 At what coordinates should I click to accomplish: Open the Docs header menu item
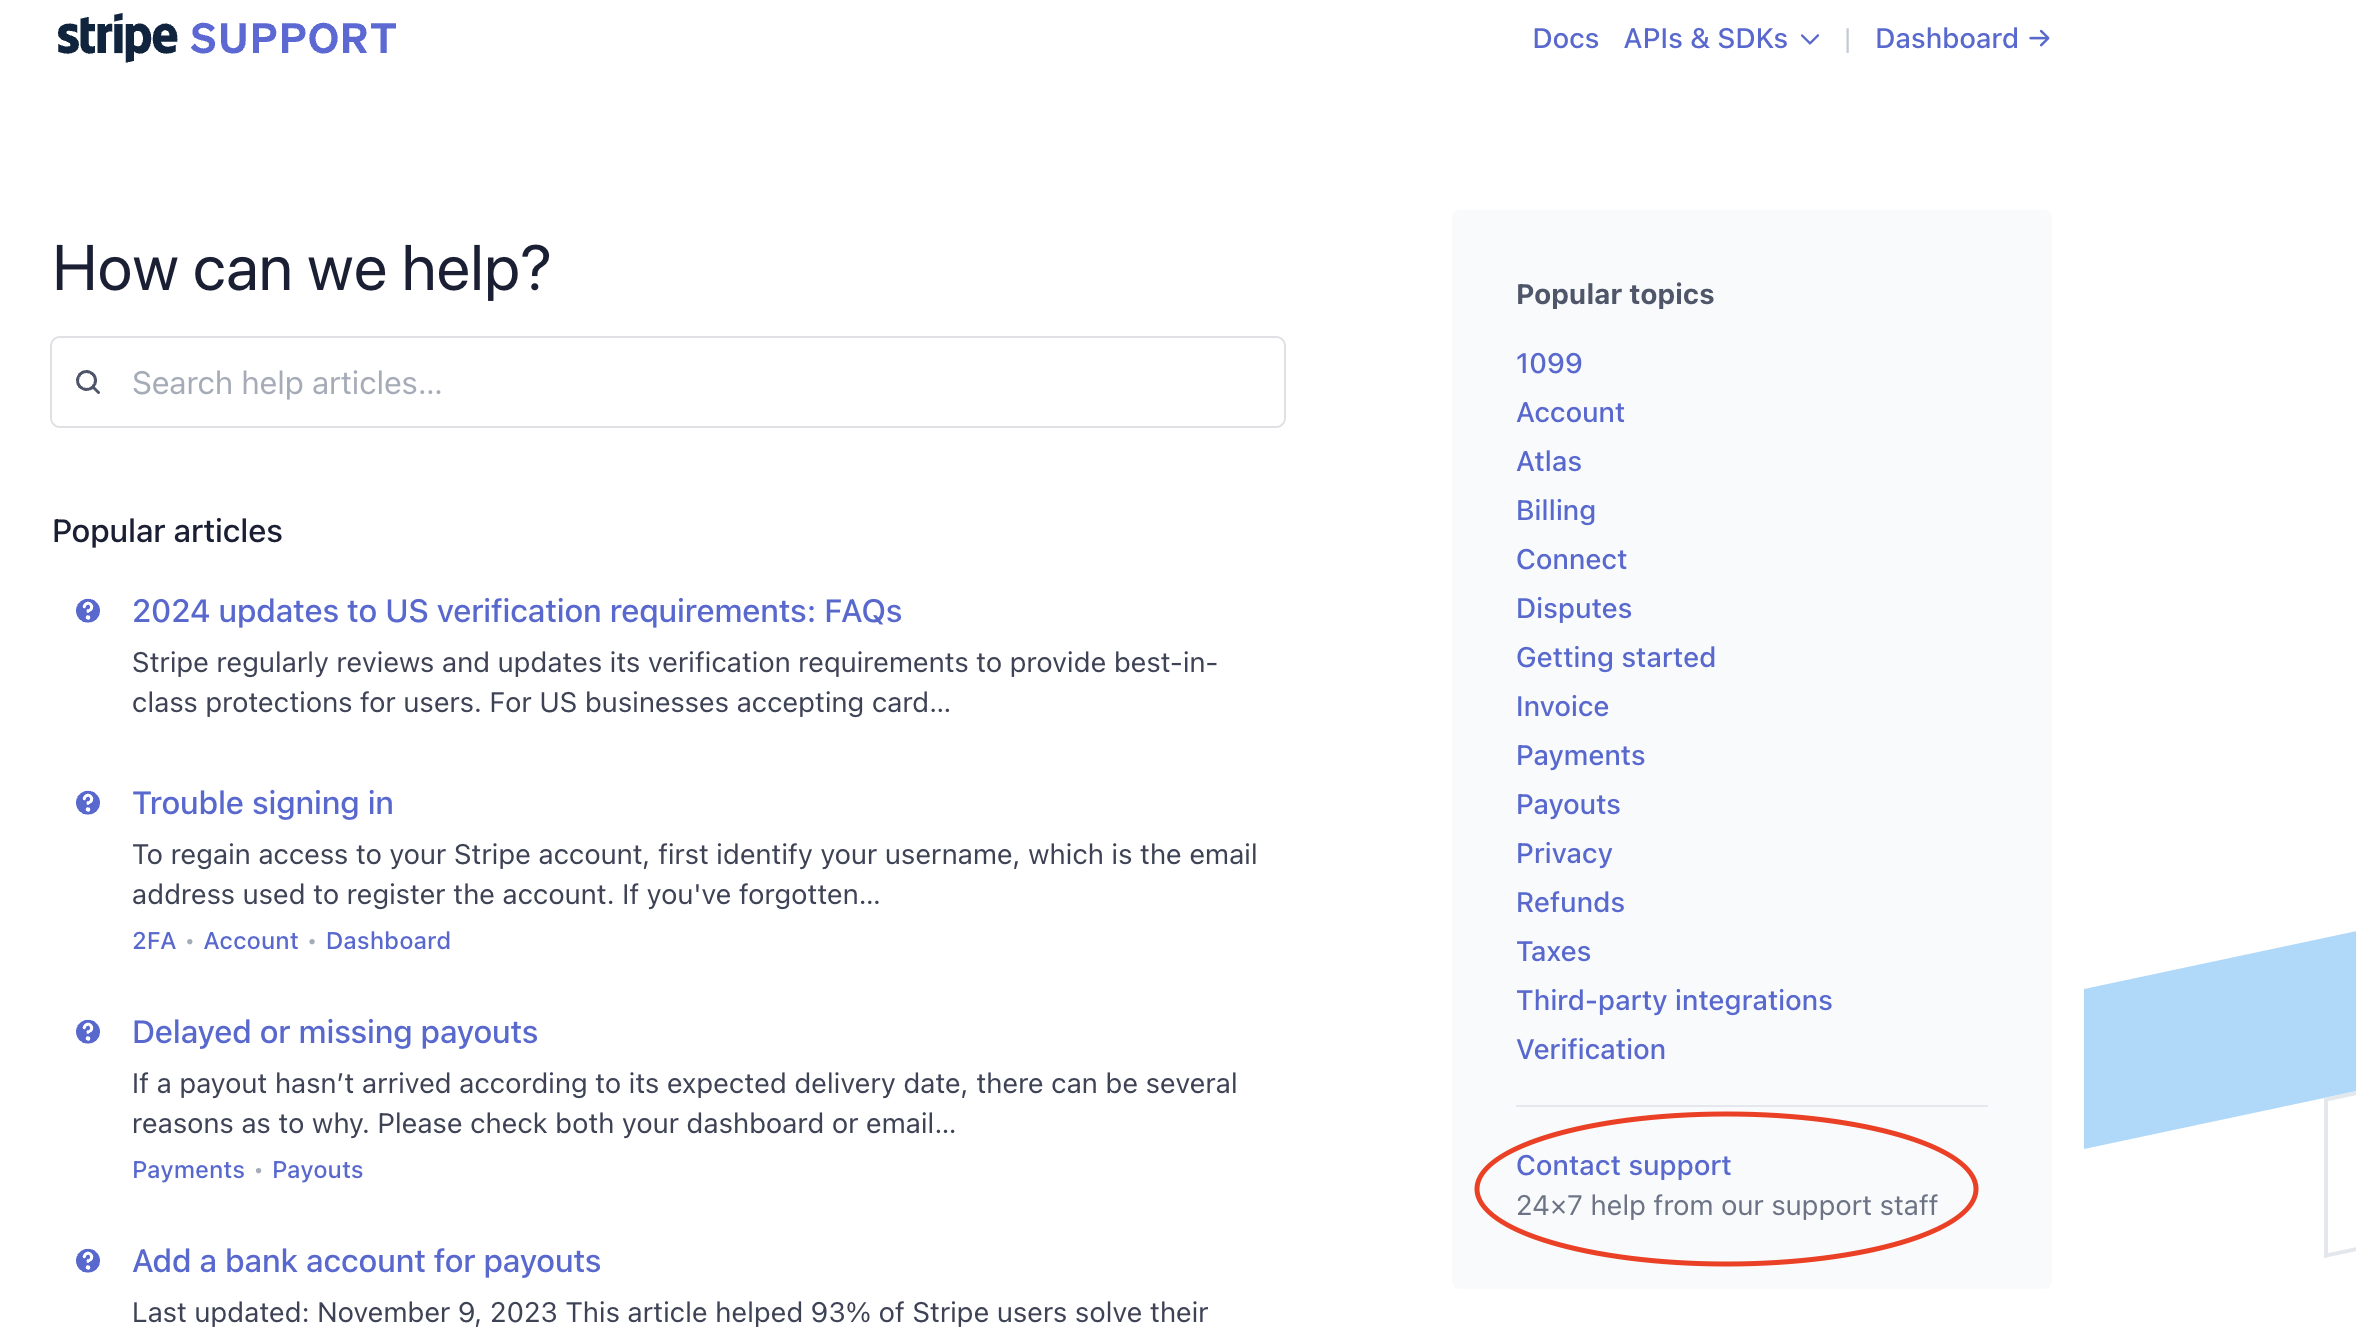[1565, 38]
